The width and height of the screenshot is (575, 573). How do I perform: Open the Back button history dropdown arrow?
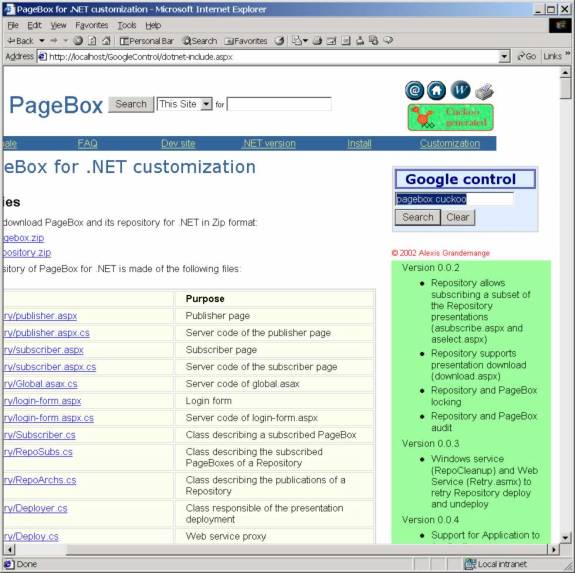(42, 41)
